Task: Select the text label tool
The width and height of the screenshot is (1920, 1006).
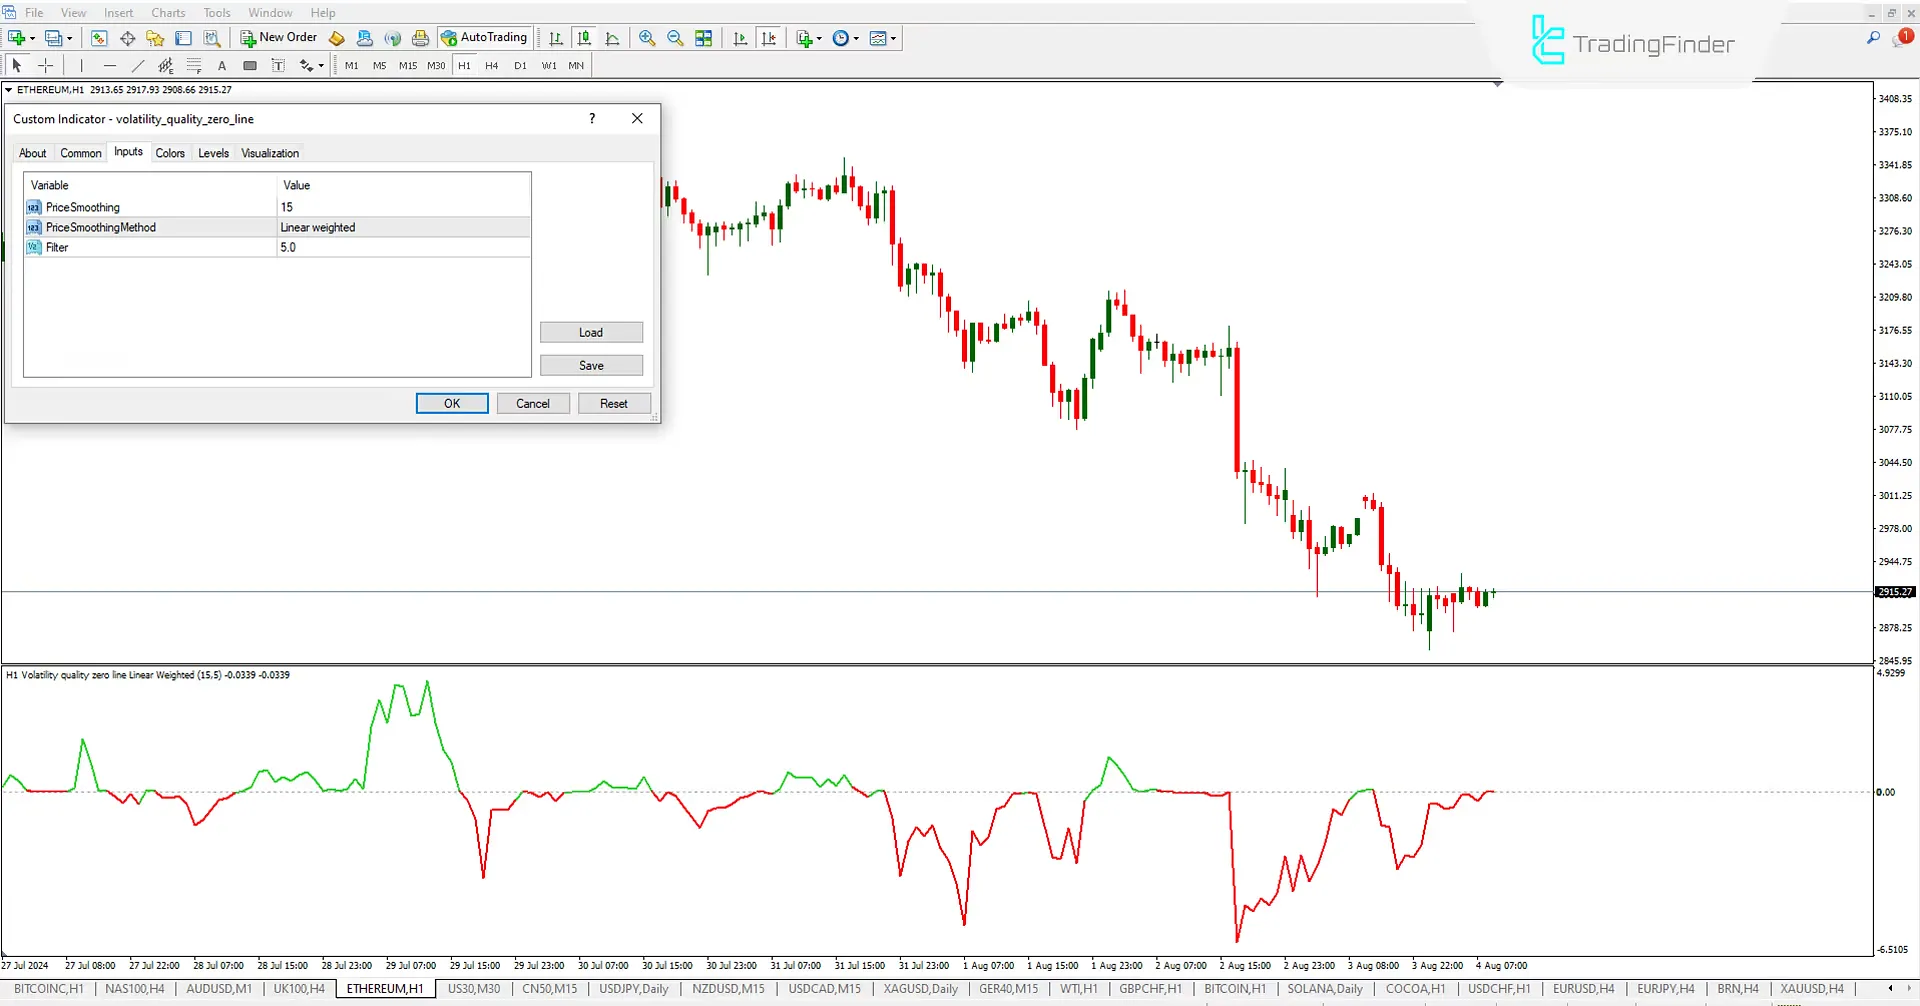Action: (x=222, y=65)
